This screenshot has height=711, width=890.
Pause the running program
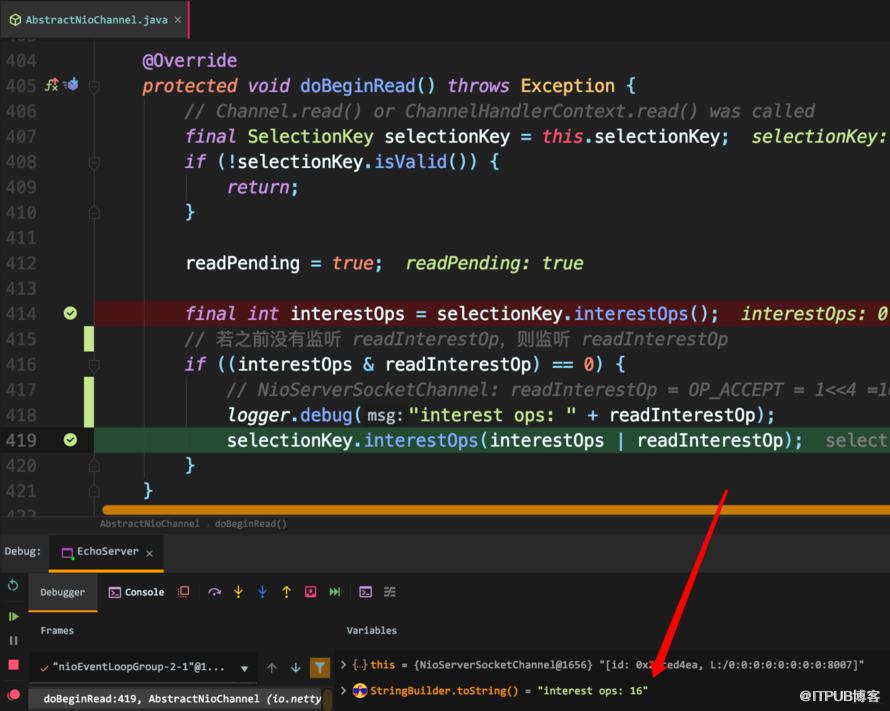[14, 641]
